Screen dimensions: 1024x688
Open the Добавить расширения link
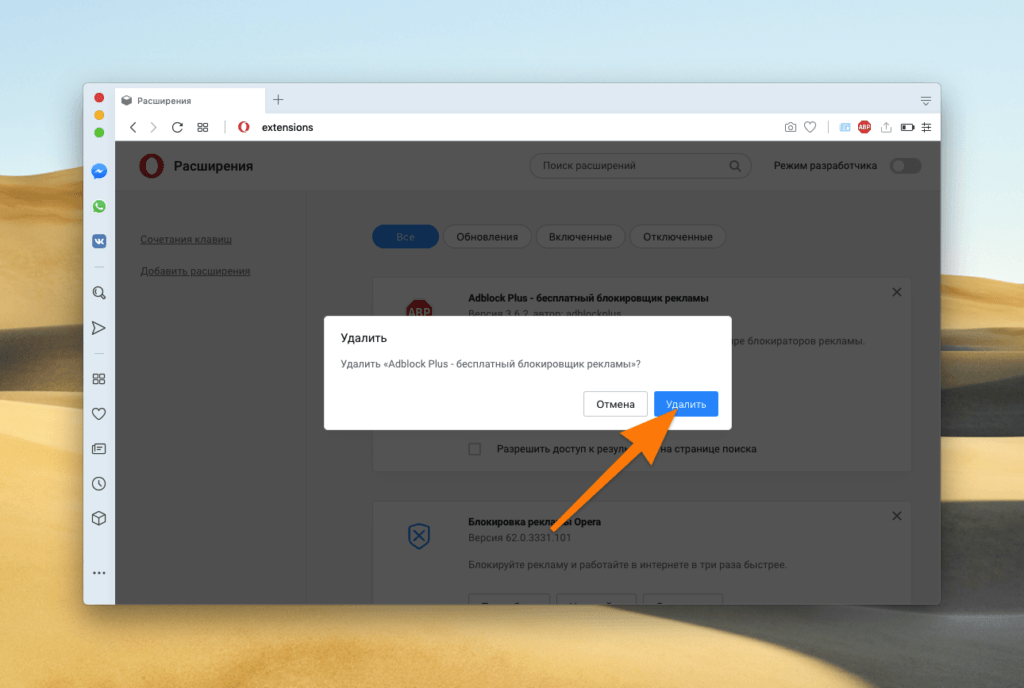(x=195, y=271)
